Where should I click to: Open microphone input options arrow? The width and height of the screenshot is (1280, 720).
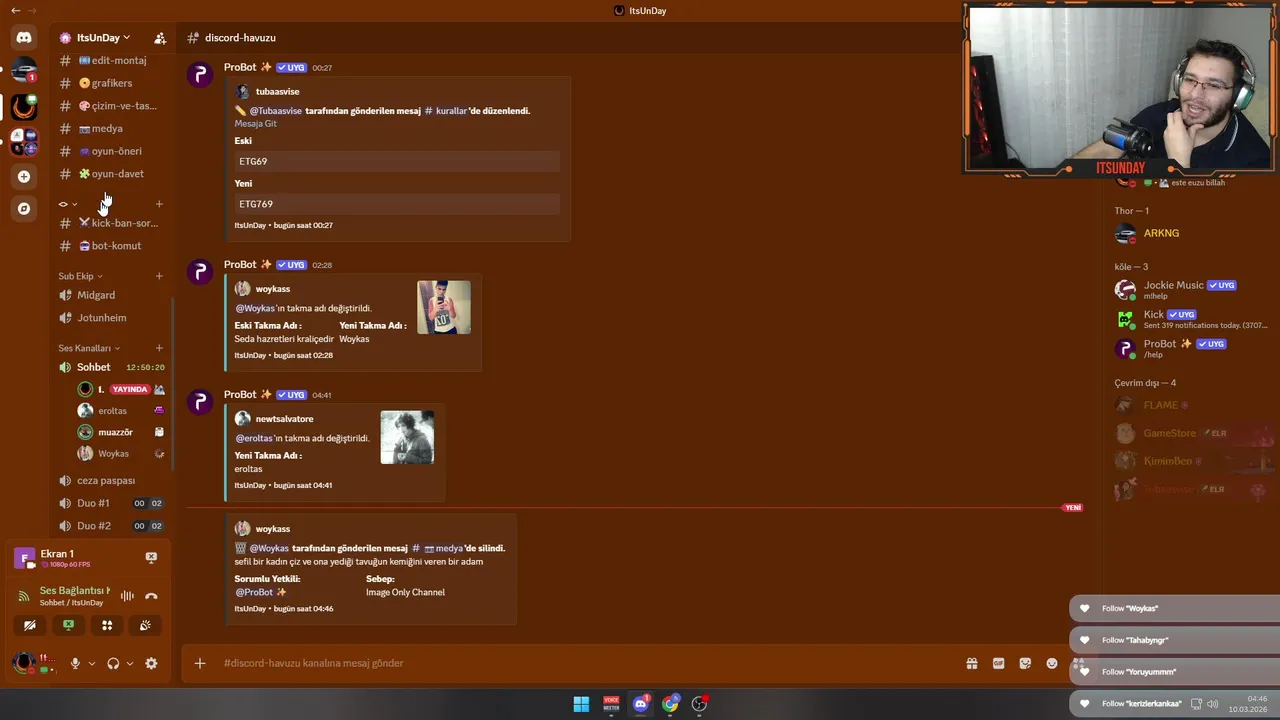point(92,663)
